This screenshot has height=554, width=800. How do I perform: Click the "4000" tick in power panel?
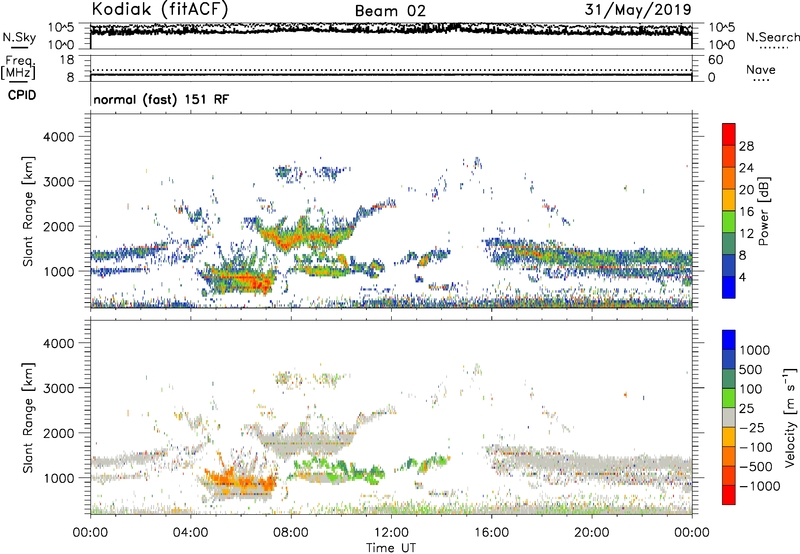[58, 137]
